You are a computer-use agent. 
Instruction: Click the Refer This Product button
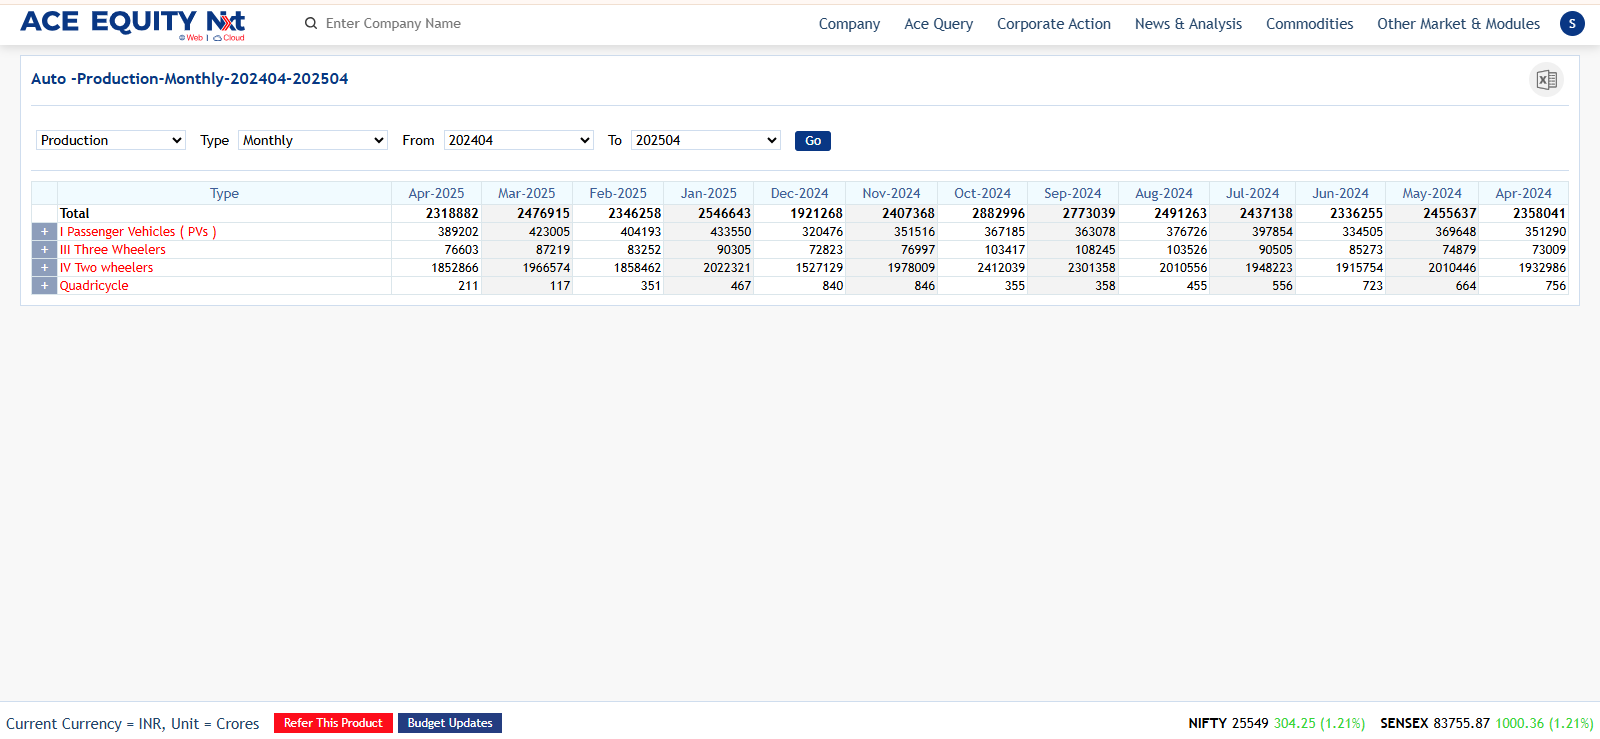[333, 723]
